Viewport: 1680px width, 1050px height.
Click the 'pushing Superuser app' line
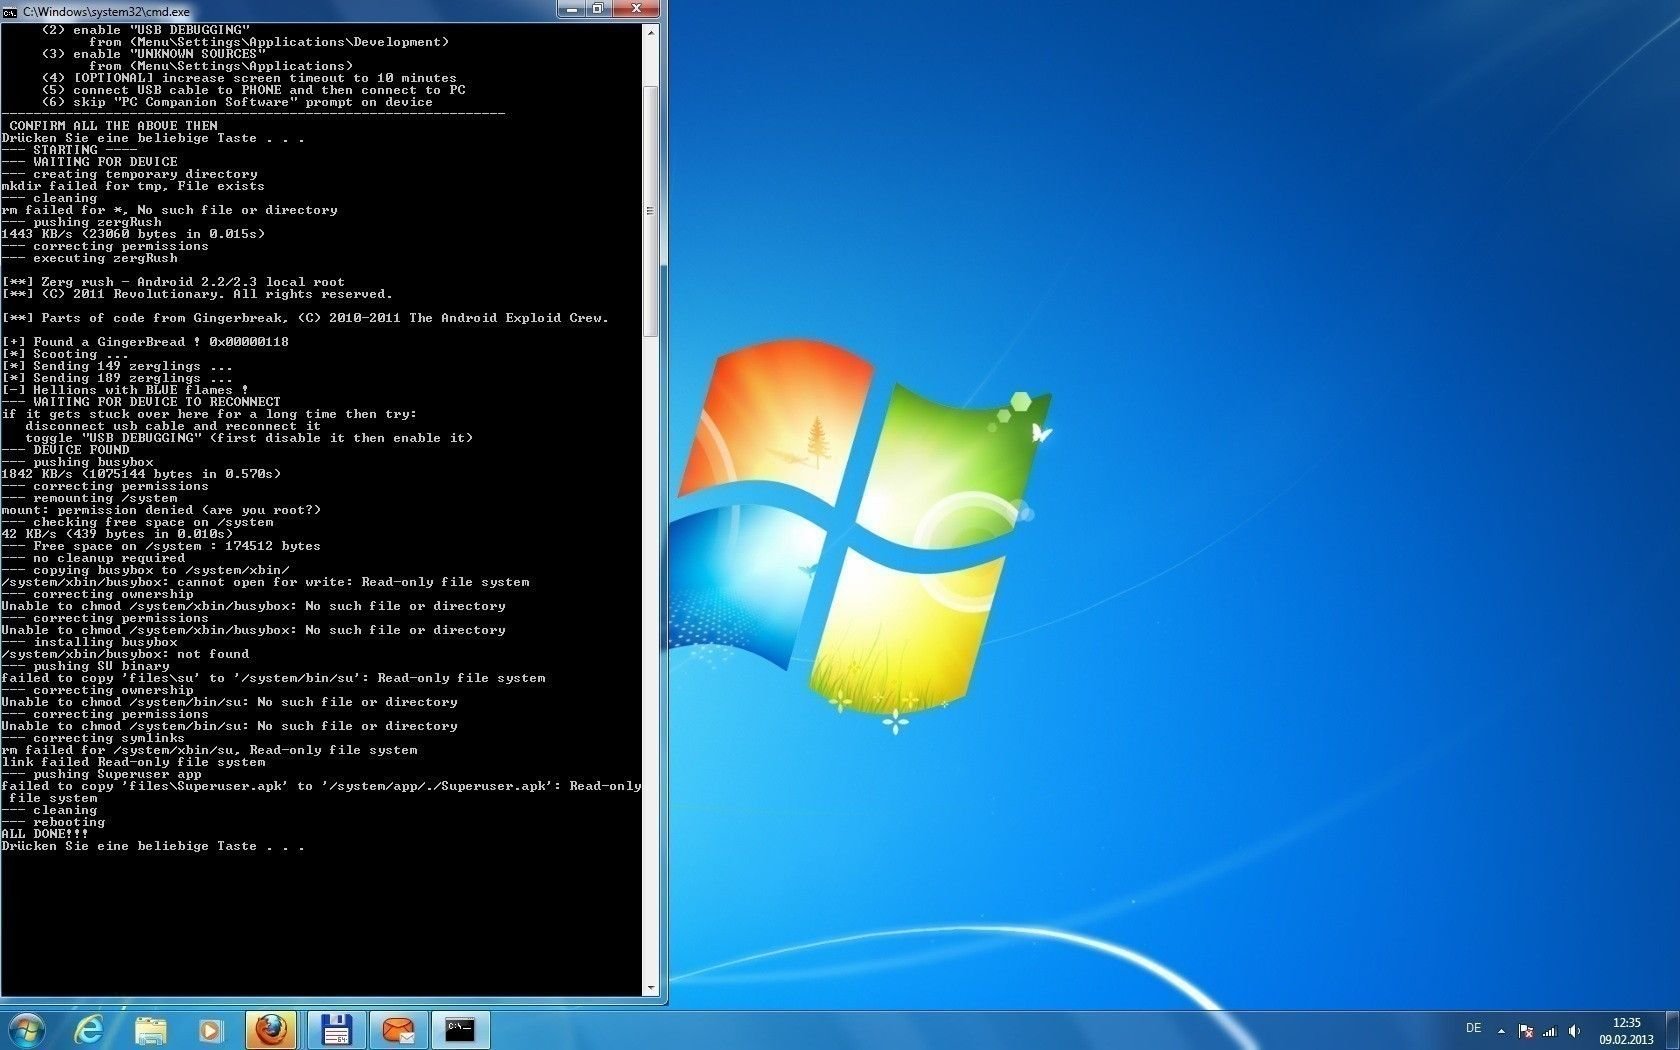[x=101, y=774]
